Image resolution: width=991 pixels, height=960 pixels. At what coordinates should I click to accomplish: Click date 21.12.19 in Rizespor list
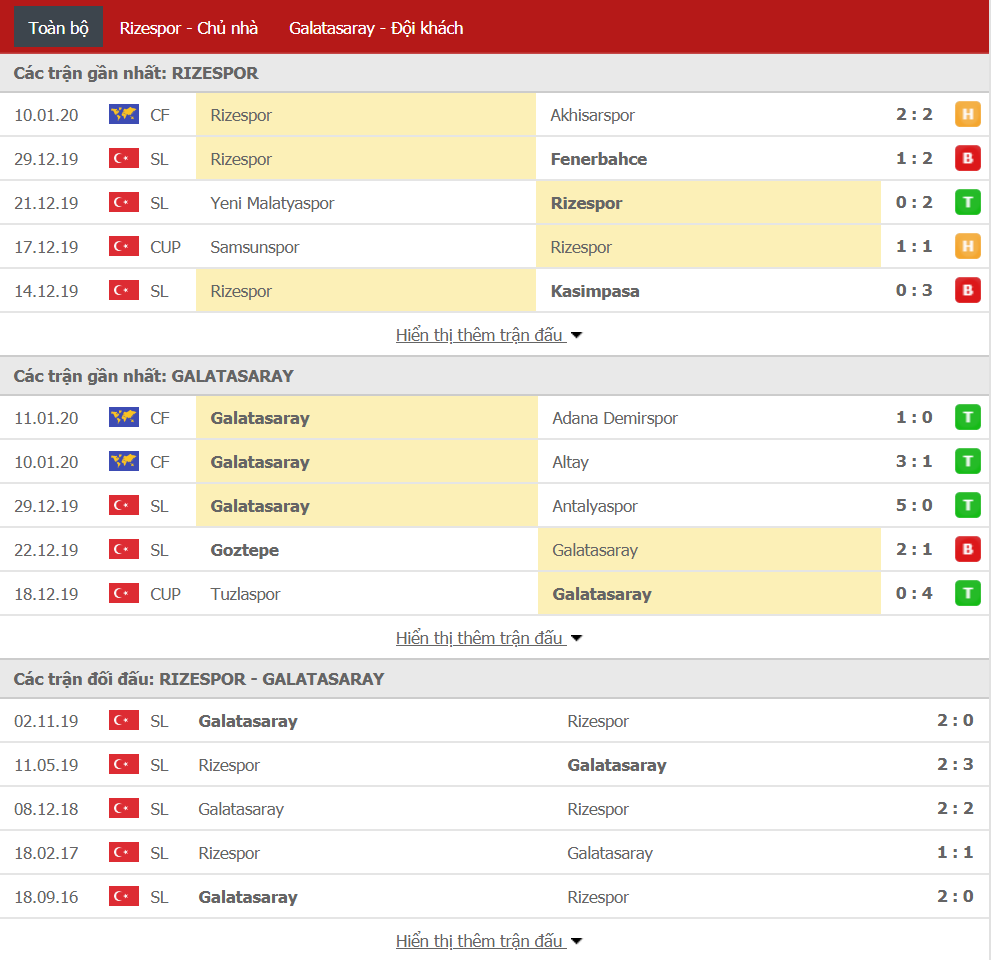point(46,203)
